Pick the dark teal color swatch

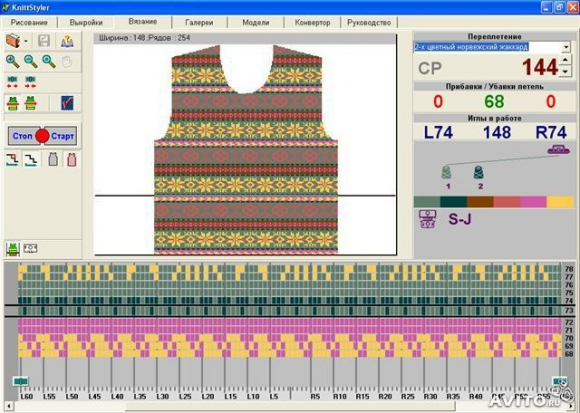coord(453,202)
